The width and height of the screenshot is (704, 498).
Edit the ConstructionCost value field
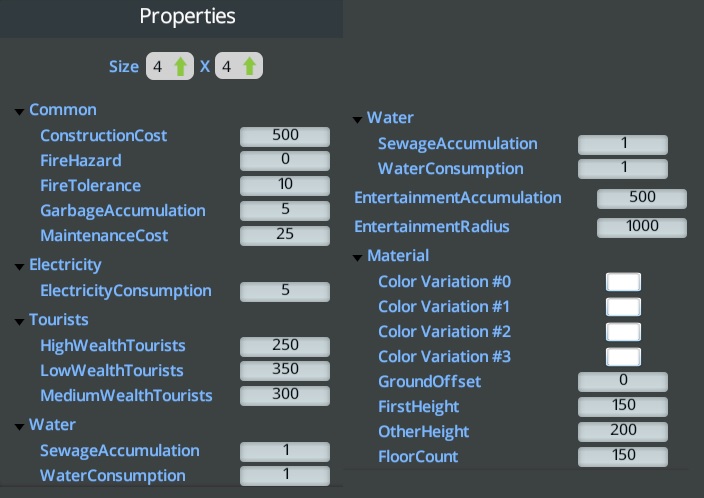click(x=285, y=136)
